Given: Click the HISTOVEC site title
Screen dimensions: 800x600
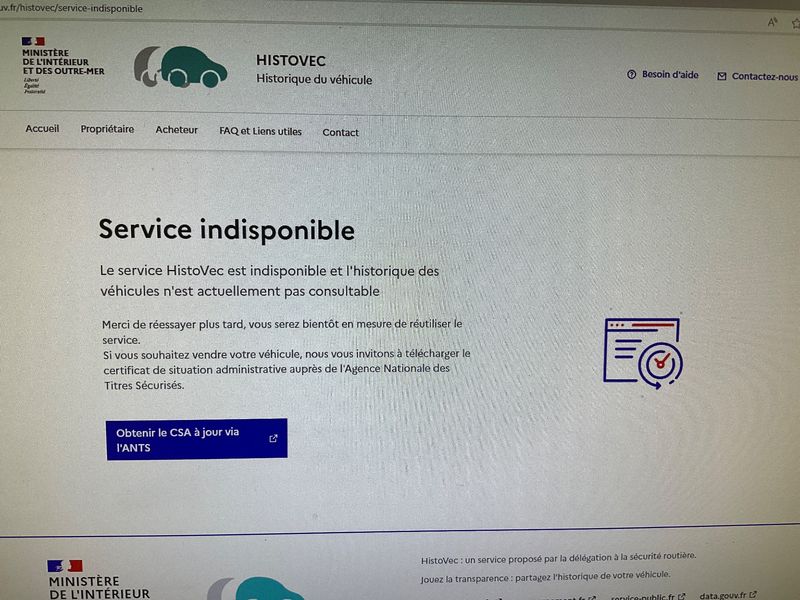Looking at the screenshot, I should [x=291, y=61].
